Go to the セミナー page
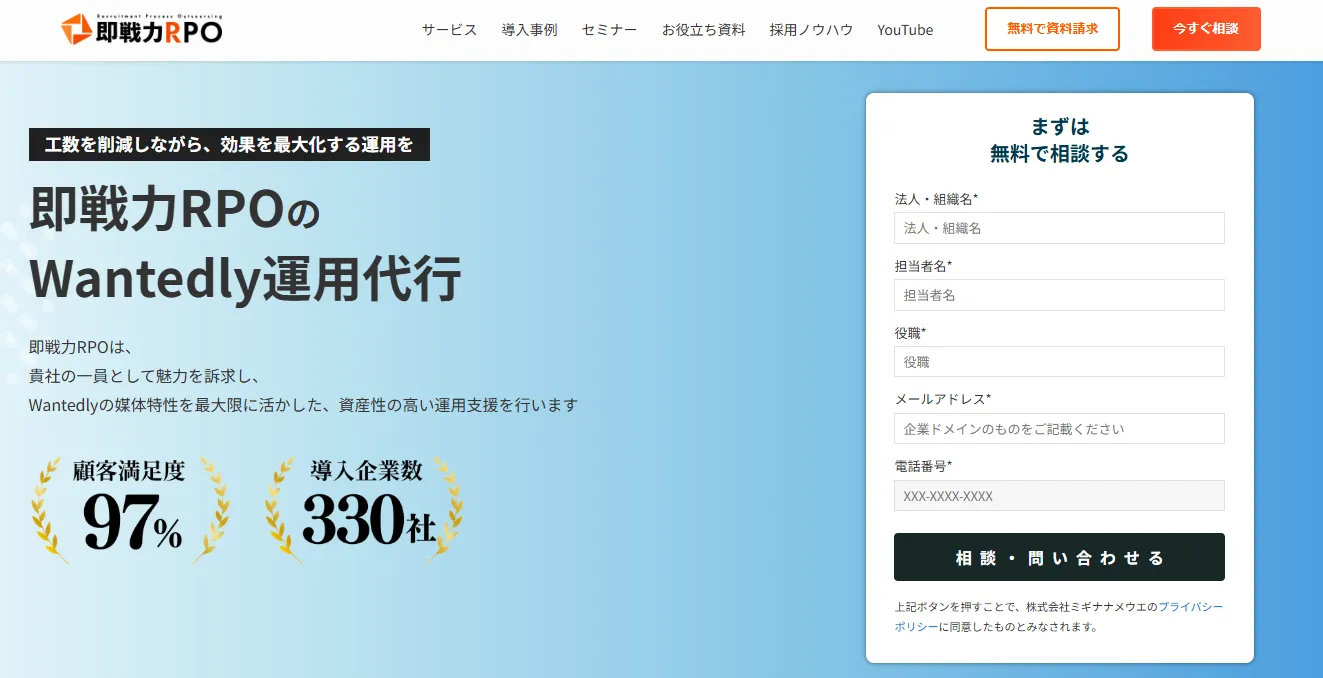The height and width of the screenshot is (678, 1323). pyautogui.click(x=609, y=30)
